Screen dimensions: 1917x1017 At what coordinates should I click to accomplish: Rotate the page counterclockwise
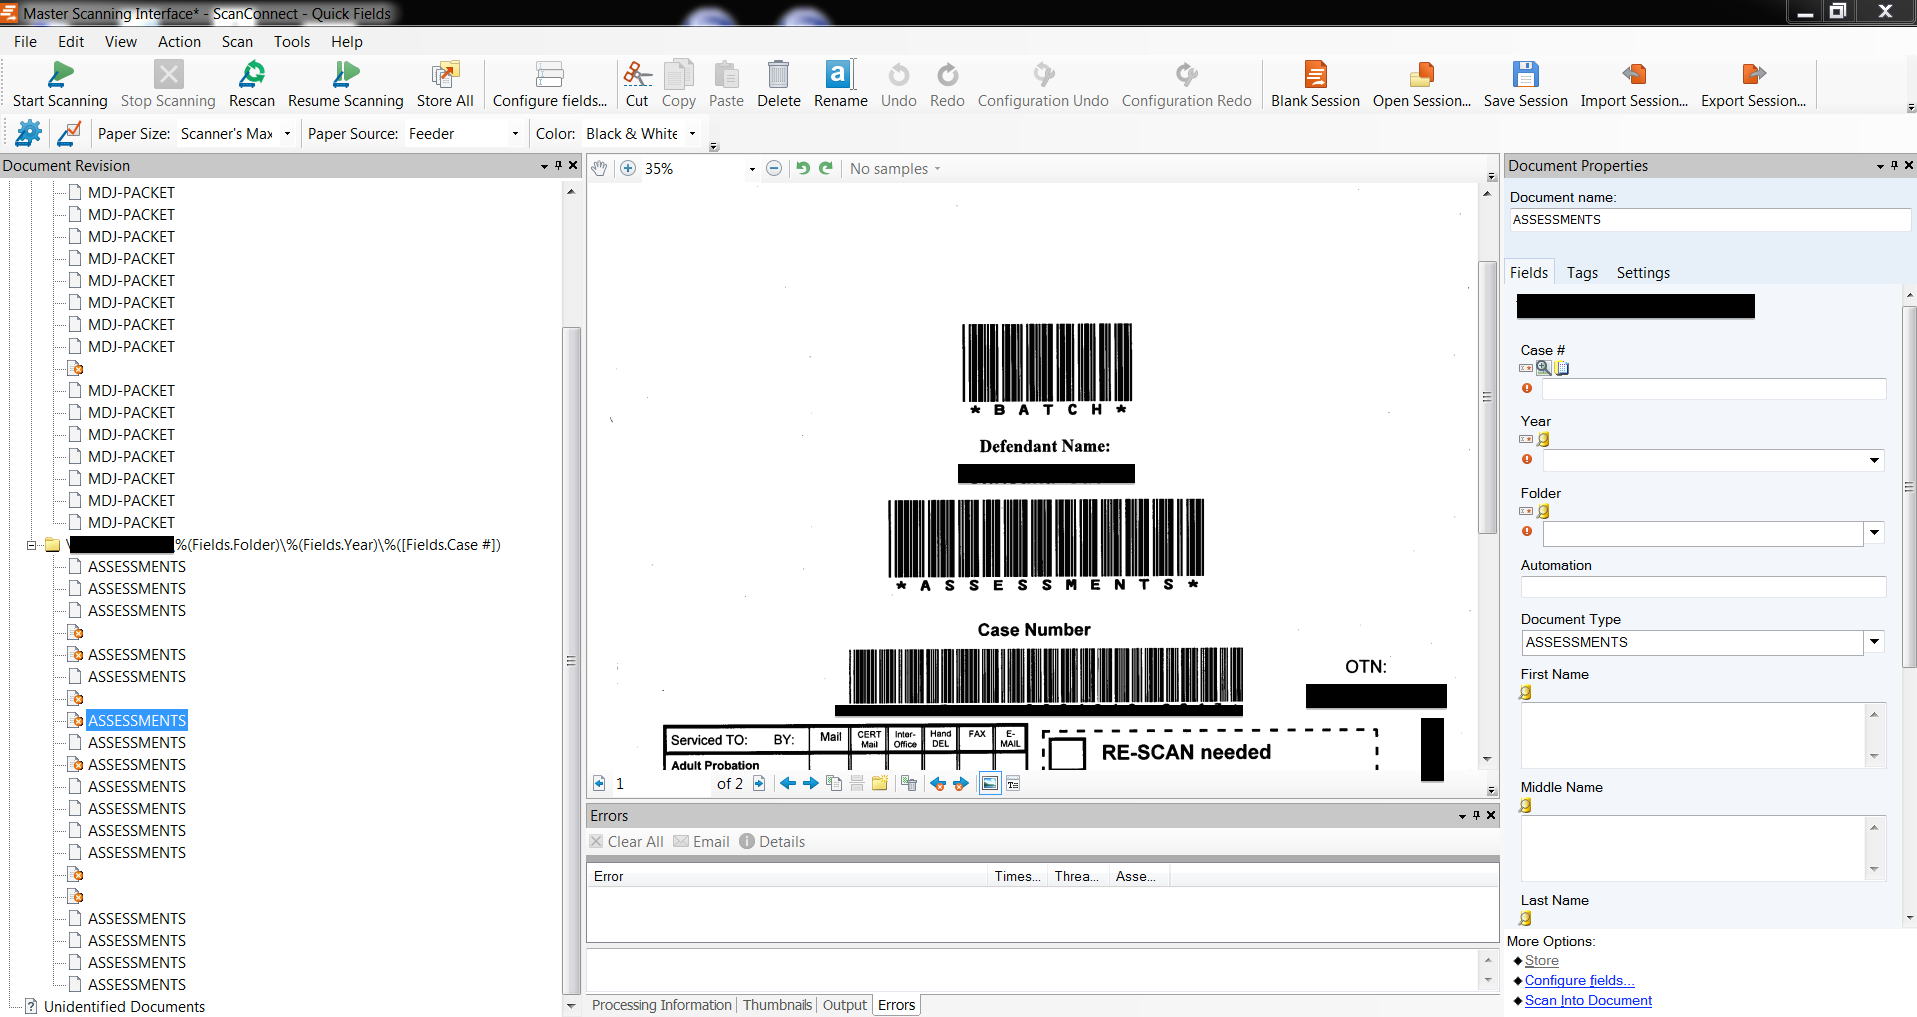coord(803,168)
